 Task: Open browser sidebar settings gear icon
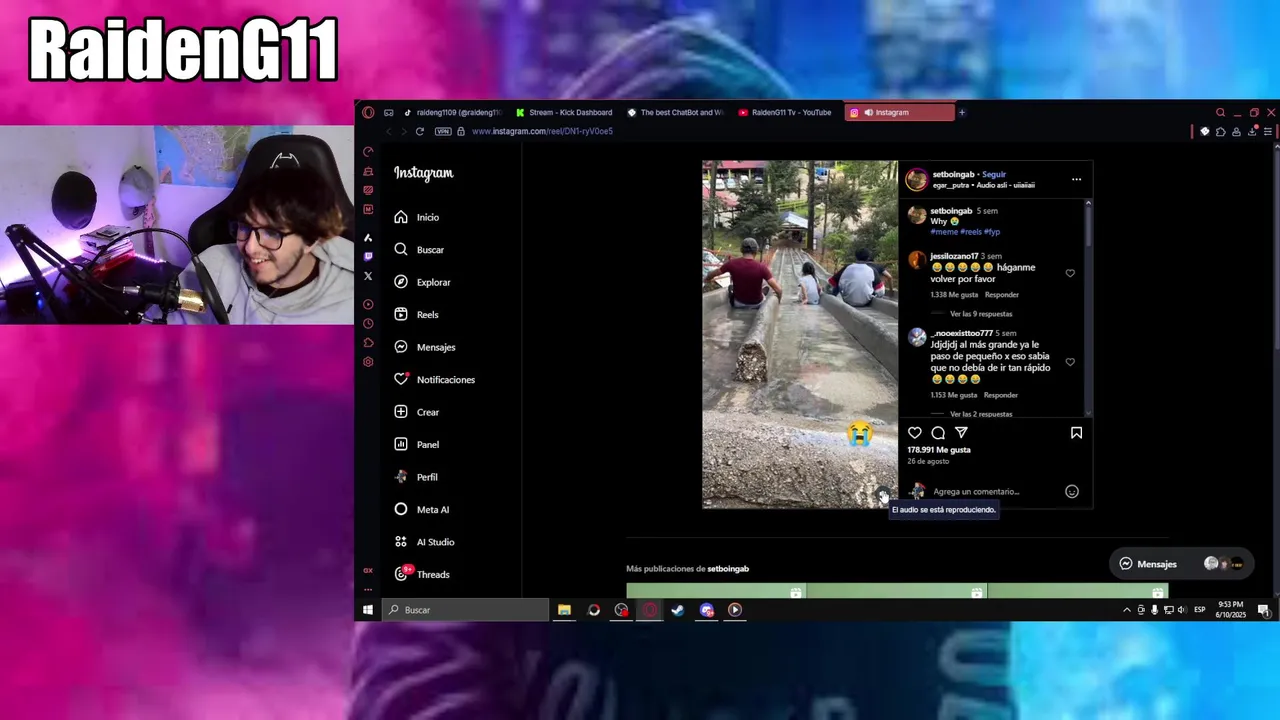click(368, 362)
